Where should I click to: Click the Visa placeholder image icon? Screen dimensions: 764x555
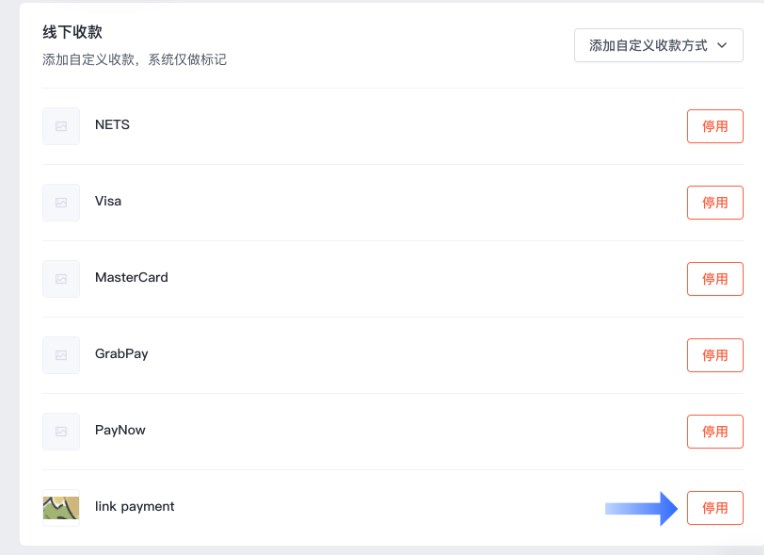click(61, 203)
